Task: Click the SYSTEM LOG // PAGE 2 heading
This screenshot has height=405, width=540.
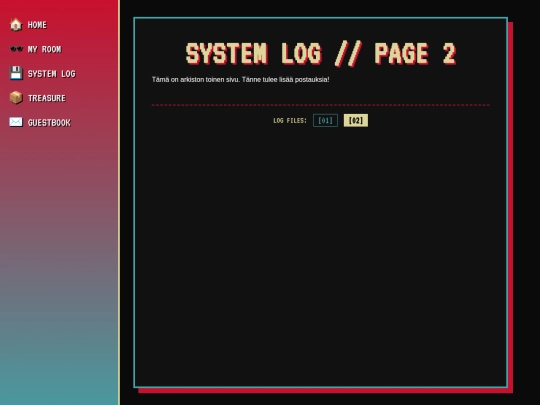Action: tap(321, 54)
